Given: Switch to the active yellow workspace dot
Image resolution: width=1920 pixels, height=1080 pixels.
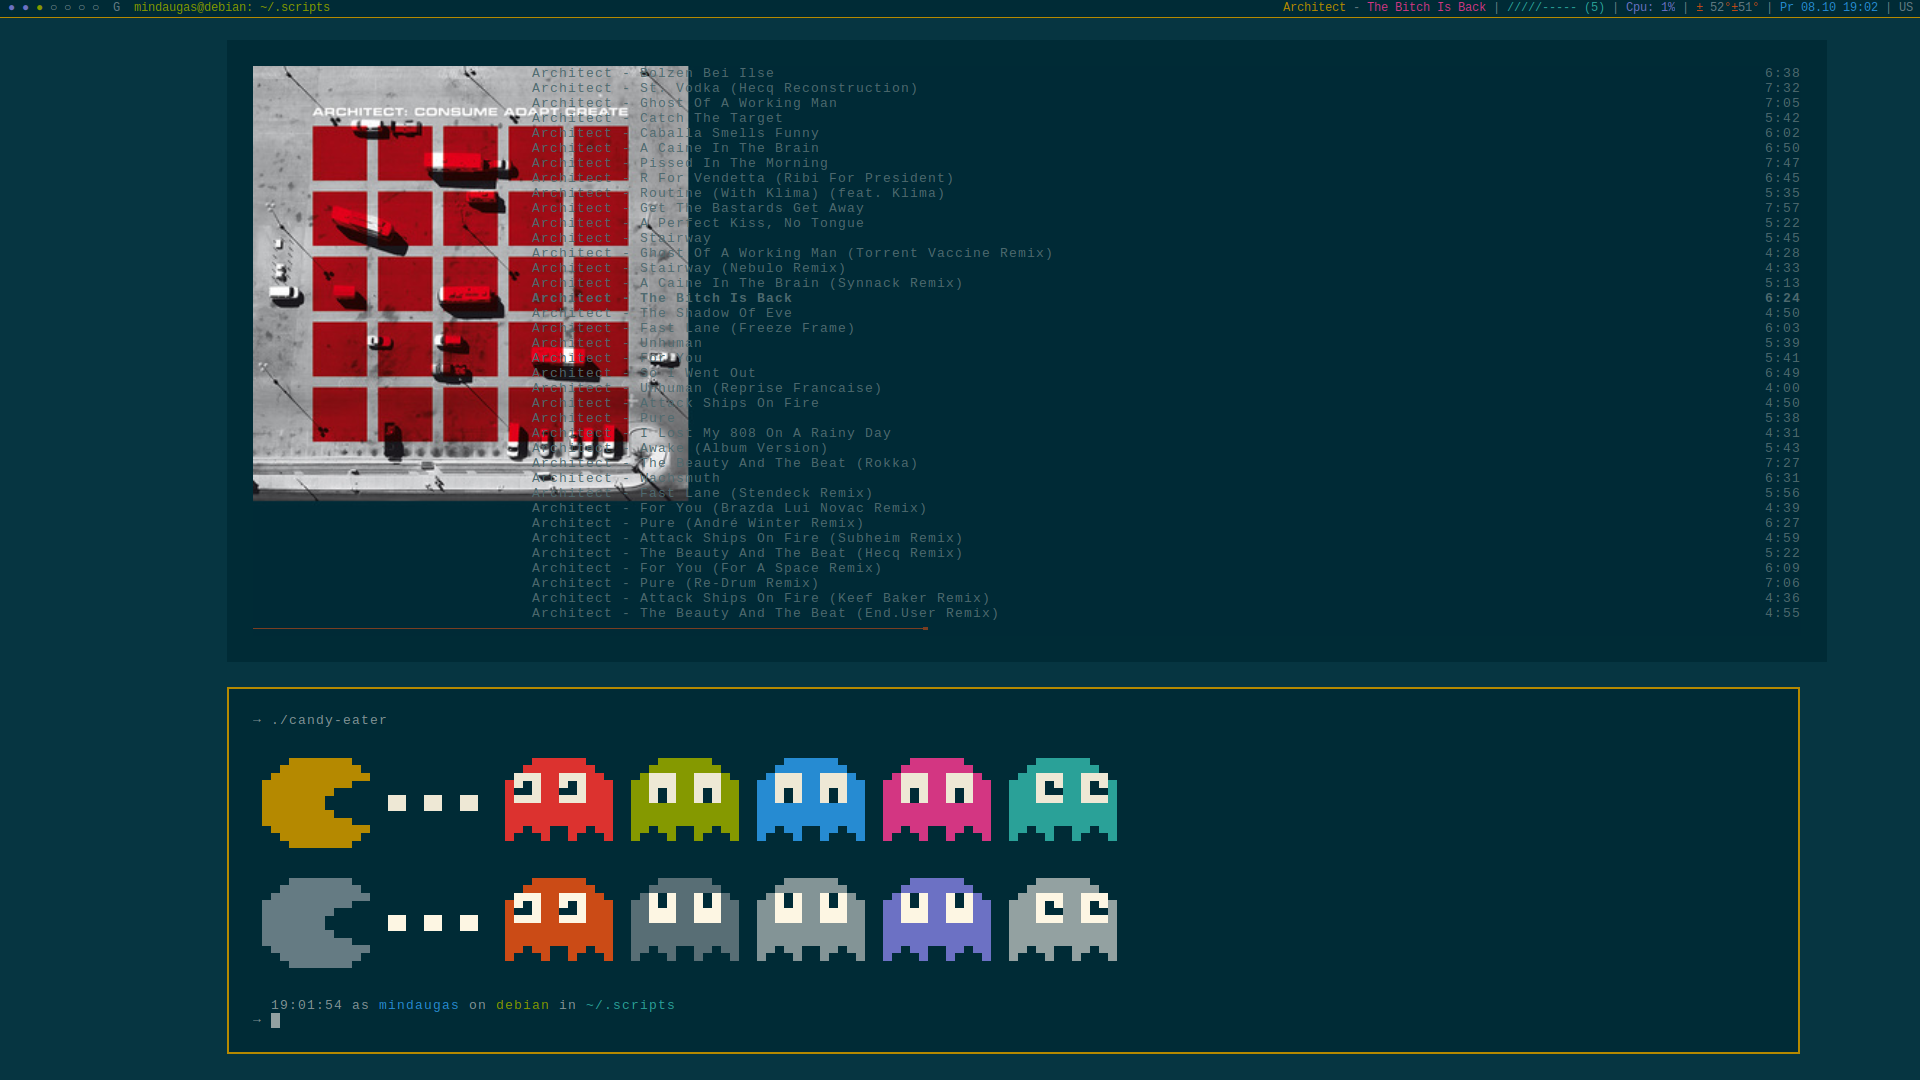Looking at the screenshot, I should click(x=40, y=8).
